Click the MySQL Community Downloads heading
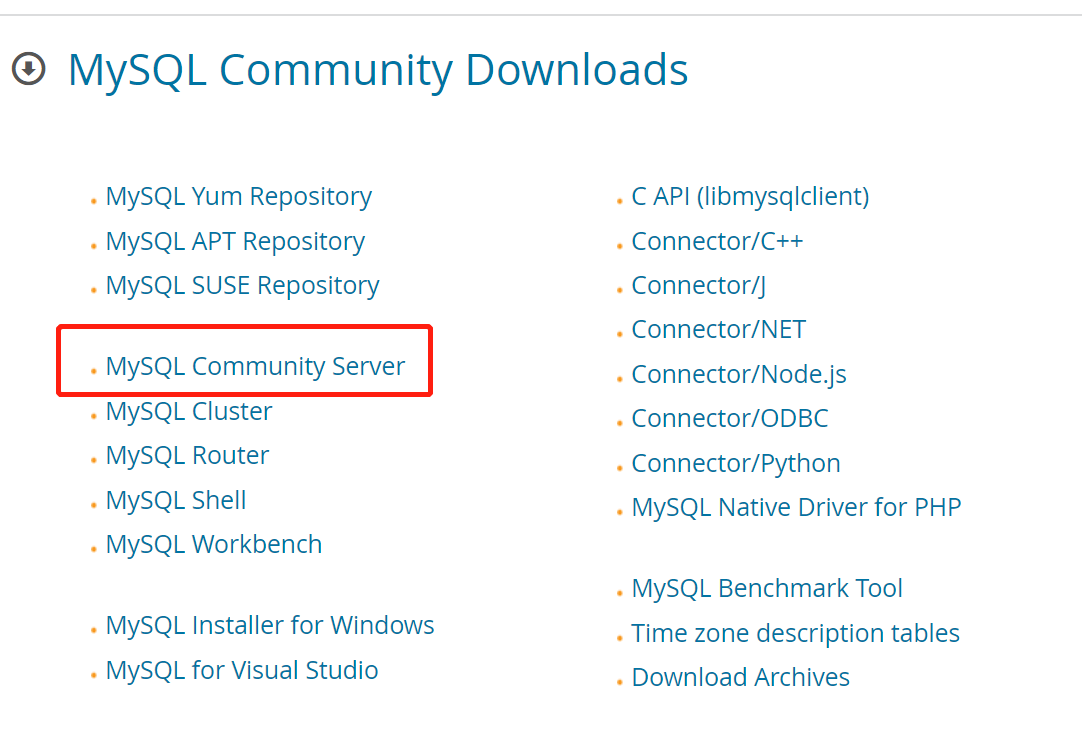Viewport: 1082px width, 746px height. [x=377, y=70]
